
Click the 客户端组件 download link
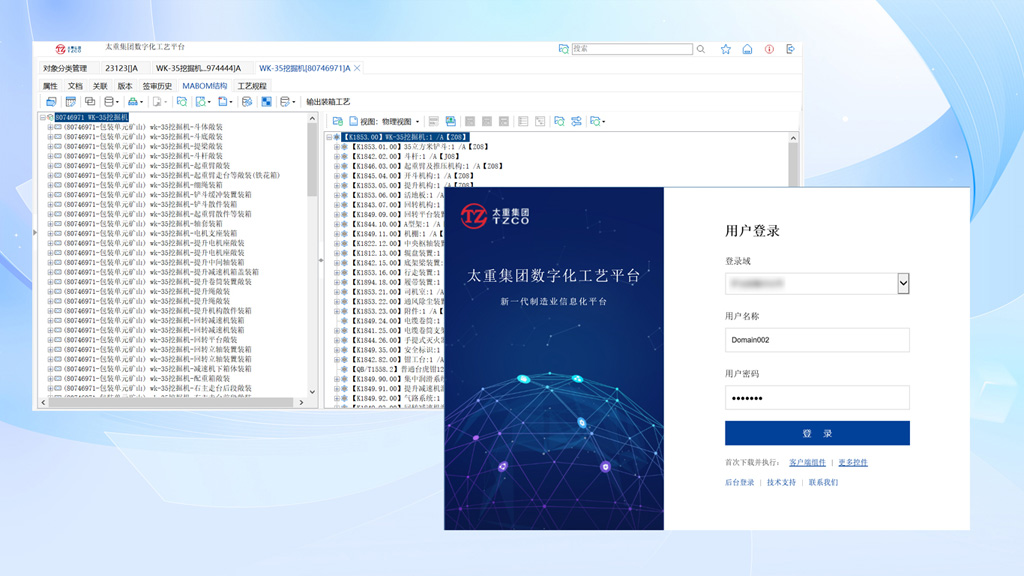click(x=806, y=462)
